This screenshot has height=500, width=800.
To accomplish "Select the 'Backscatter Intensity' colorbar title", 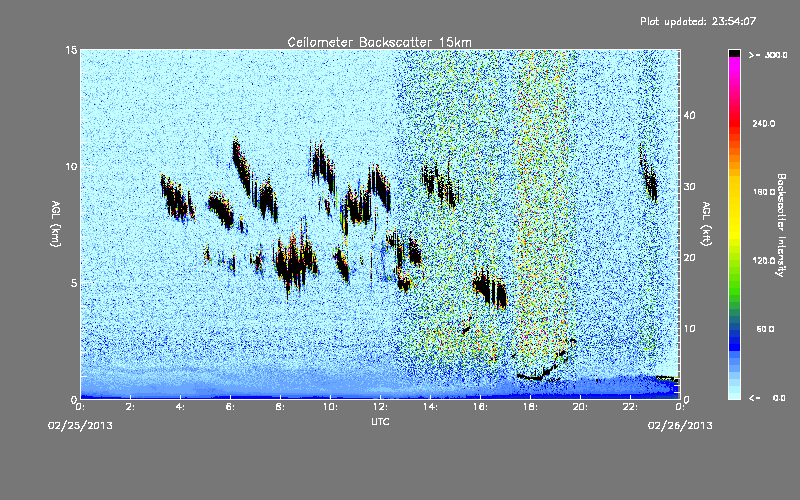I will tap(781, 225).
